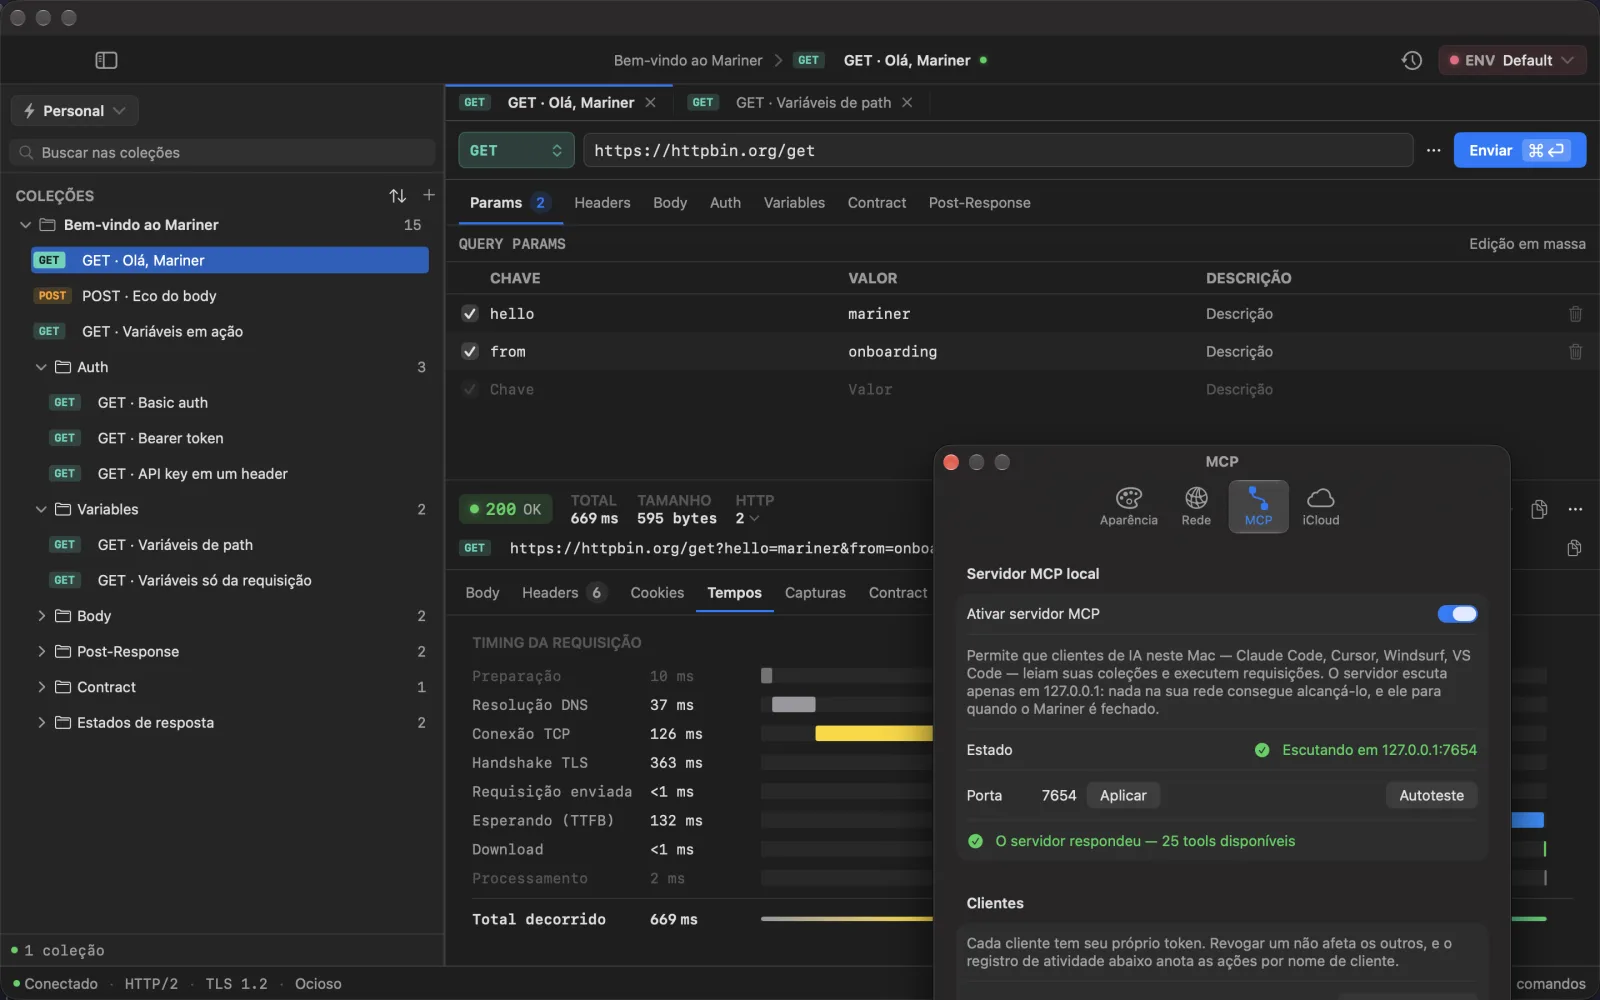
Task: Click the Aplicar port button
Action: pyautogui.click(x=1123, y=795)
